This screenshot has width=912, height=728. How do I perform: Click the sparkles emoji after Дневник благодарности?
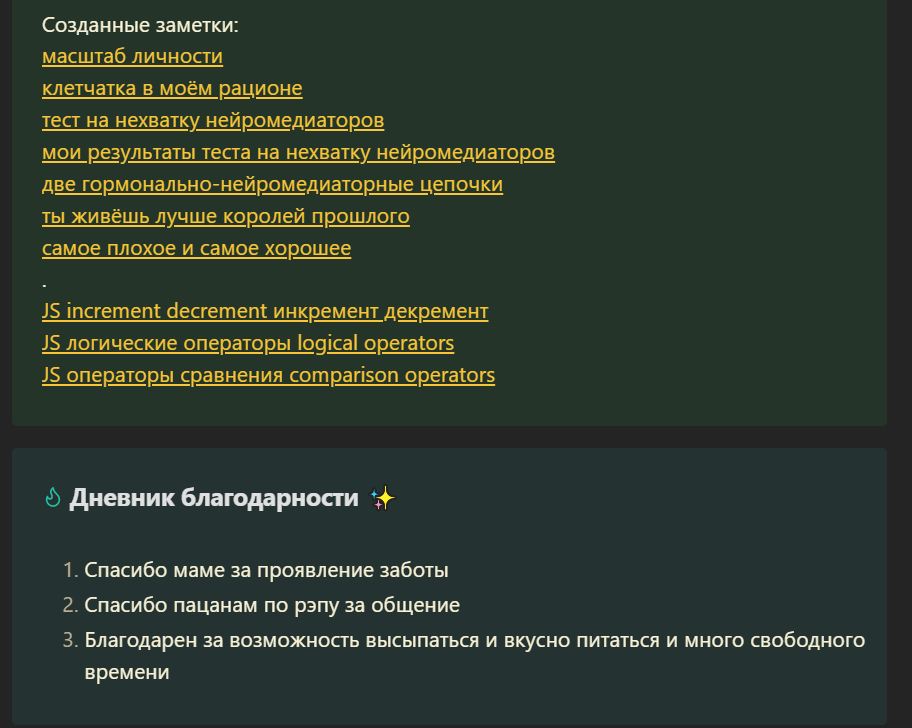point(383,498)
